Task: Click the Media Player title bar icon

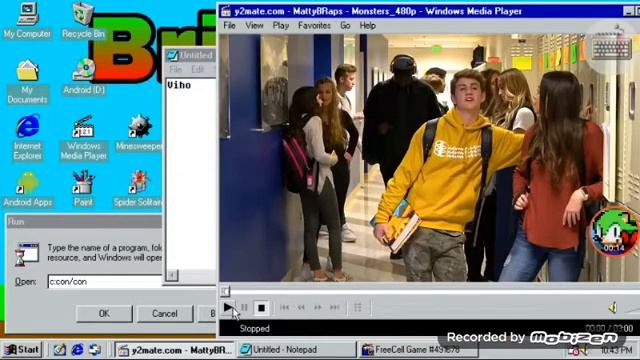Action: [x=226, y=11]
